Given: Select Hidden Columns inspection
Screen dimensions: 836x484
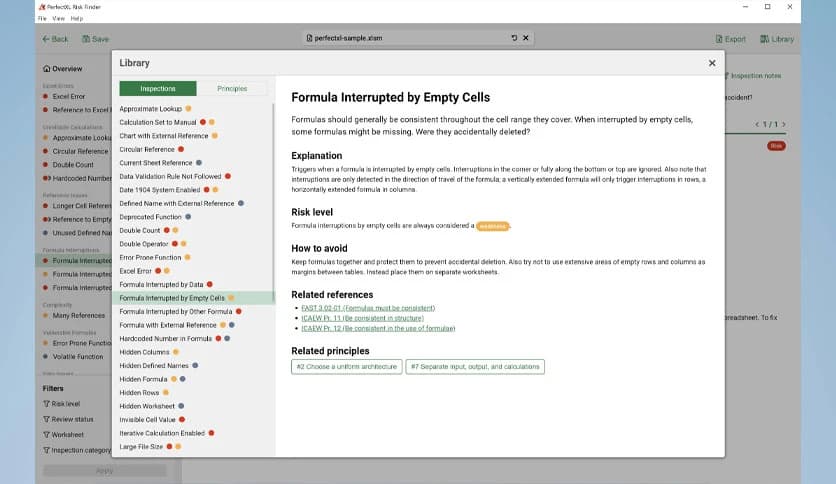Looking at the screenshot, I should point(149,352).
